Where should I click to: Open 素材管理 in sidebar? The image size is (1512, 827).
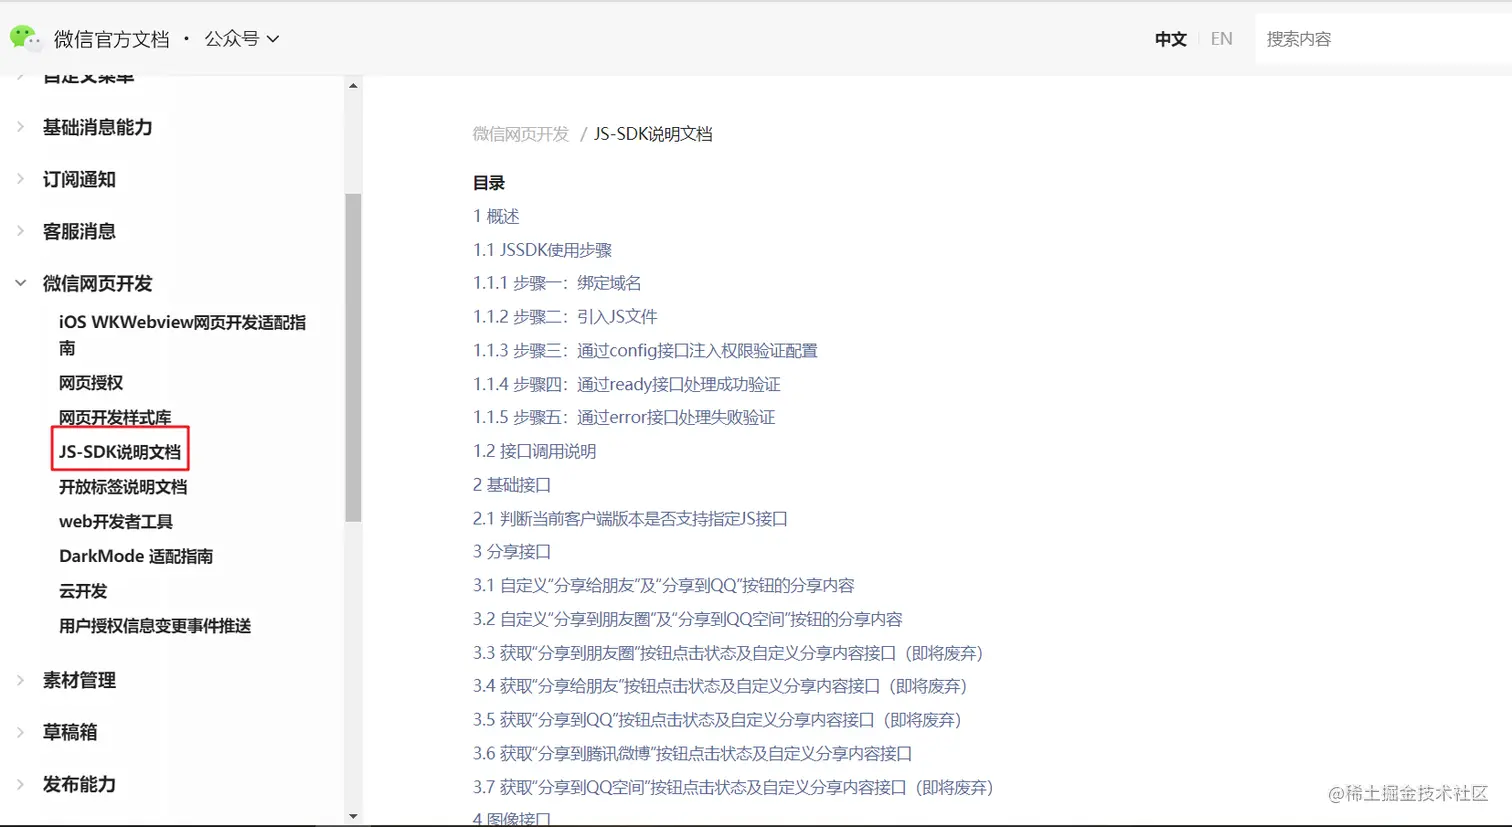coord(79,680)
